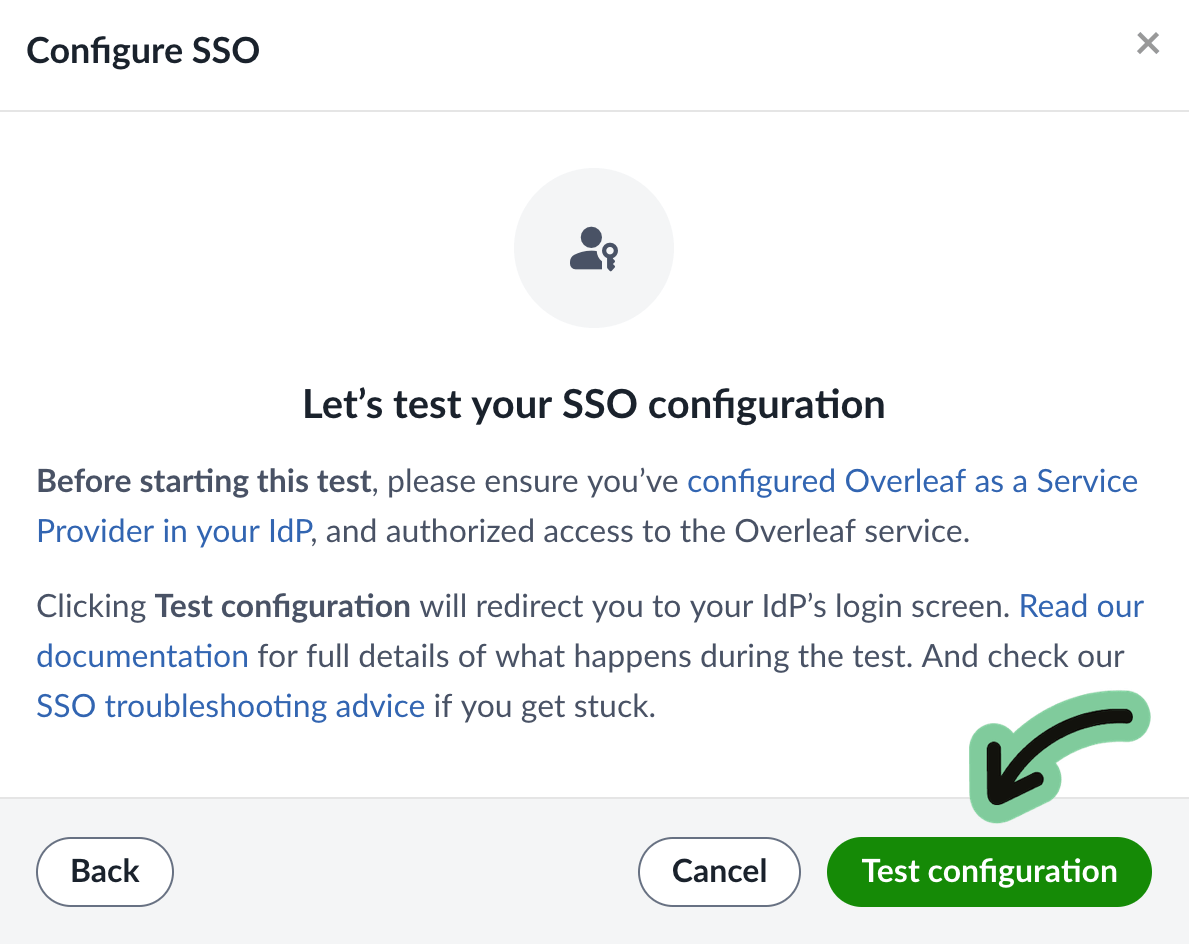Screen dimensions: 1189x944
Task: Cancel the SSO configuration
Action: 719,871
